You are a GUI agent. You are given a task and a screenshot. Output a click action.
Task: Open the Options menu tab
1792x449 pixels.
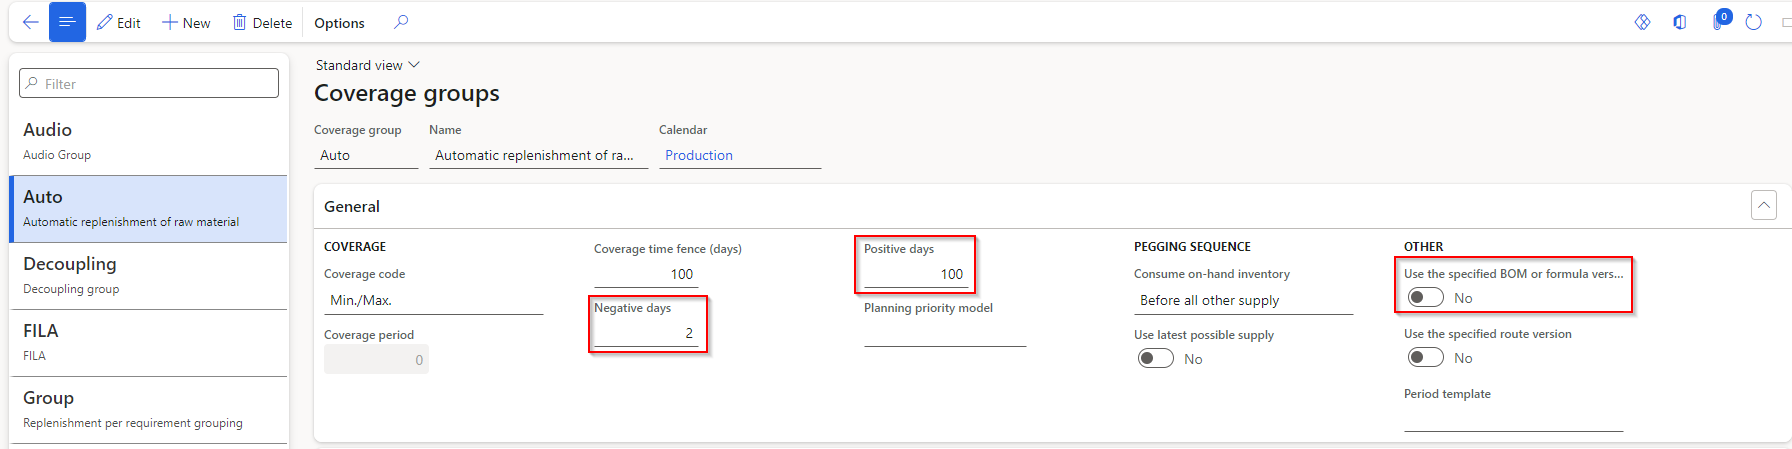click(339, 22)
